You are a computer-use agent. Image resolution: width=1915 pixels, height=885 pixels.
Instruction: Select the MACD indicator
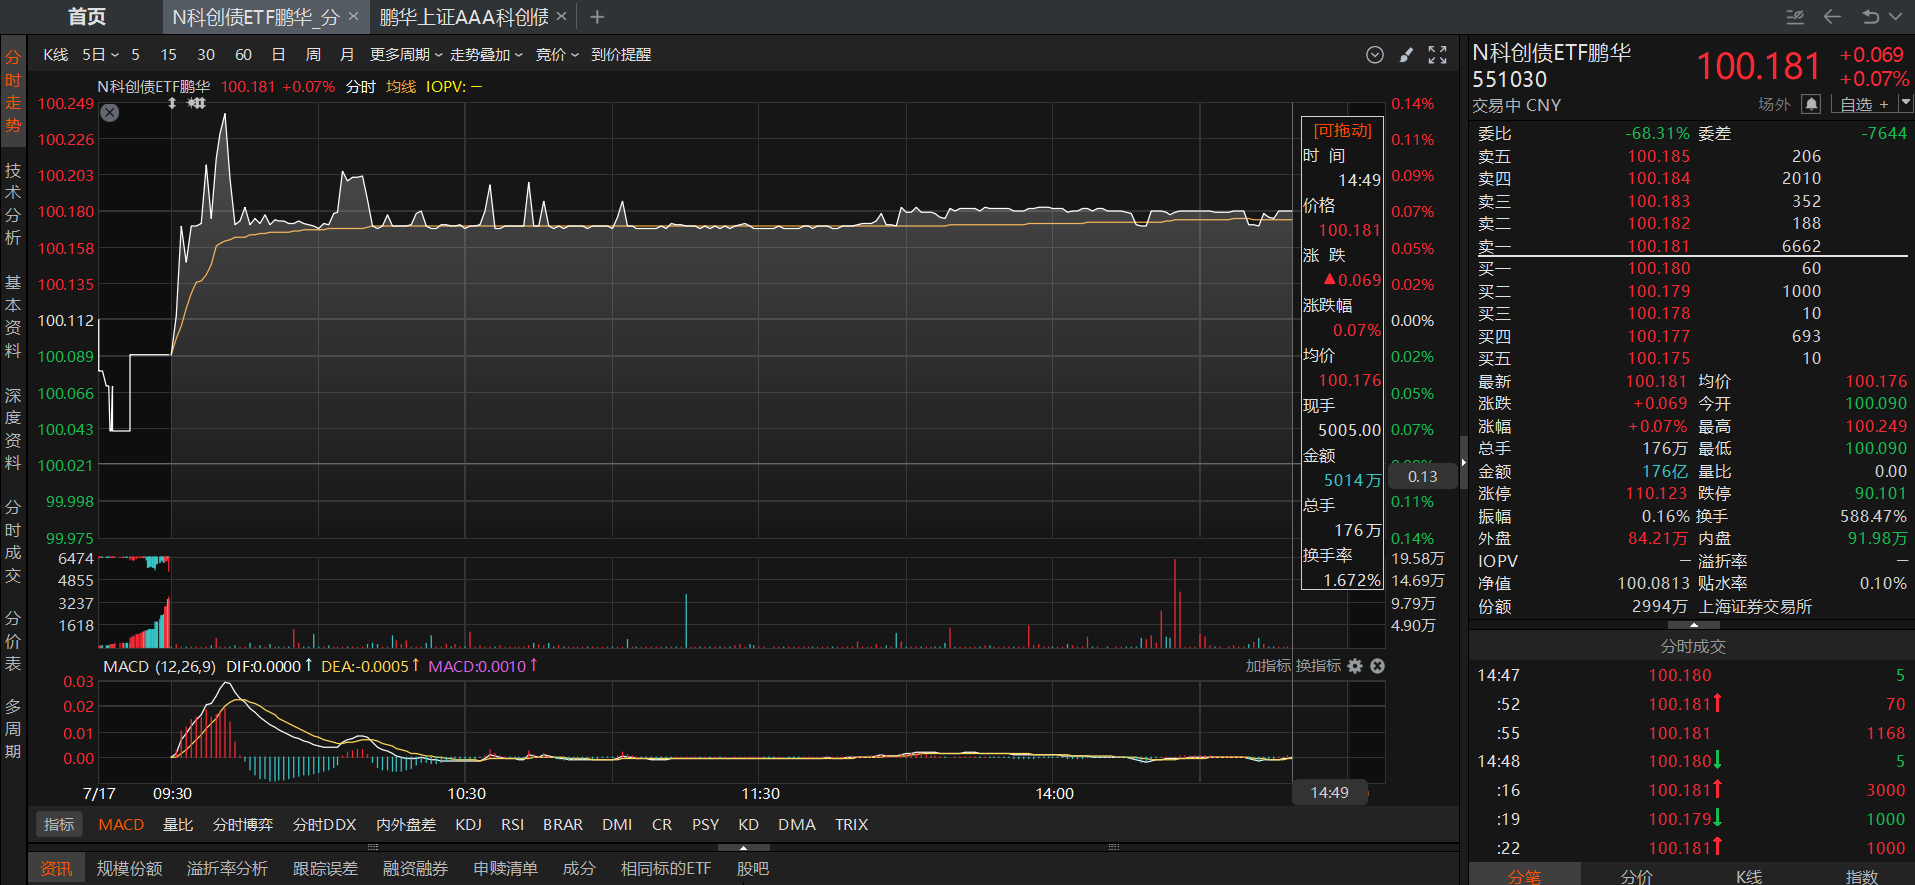121,825
